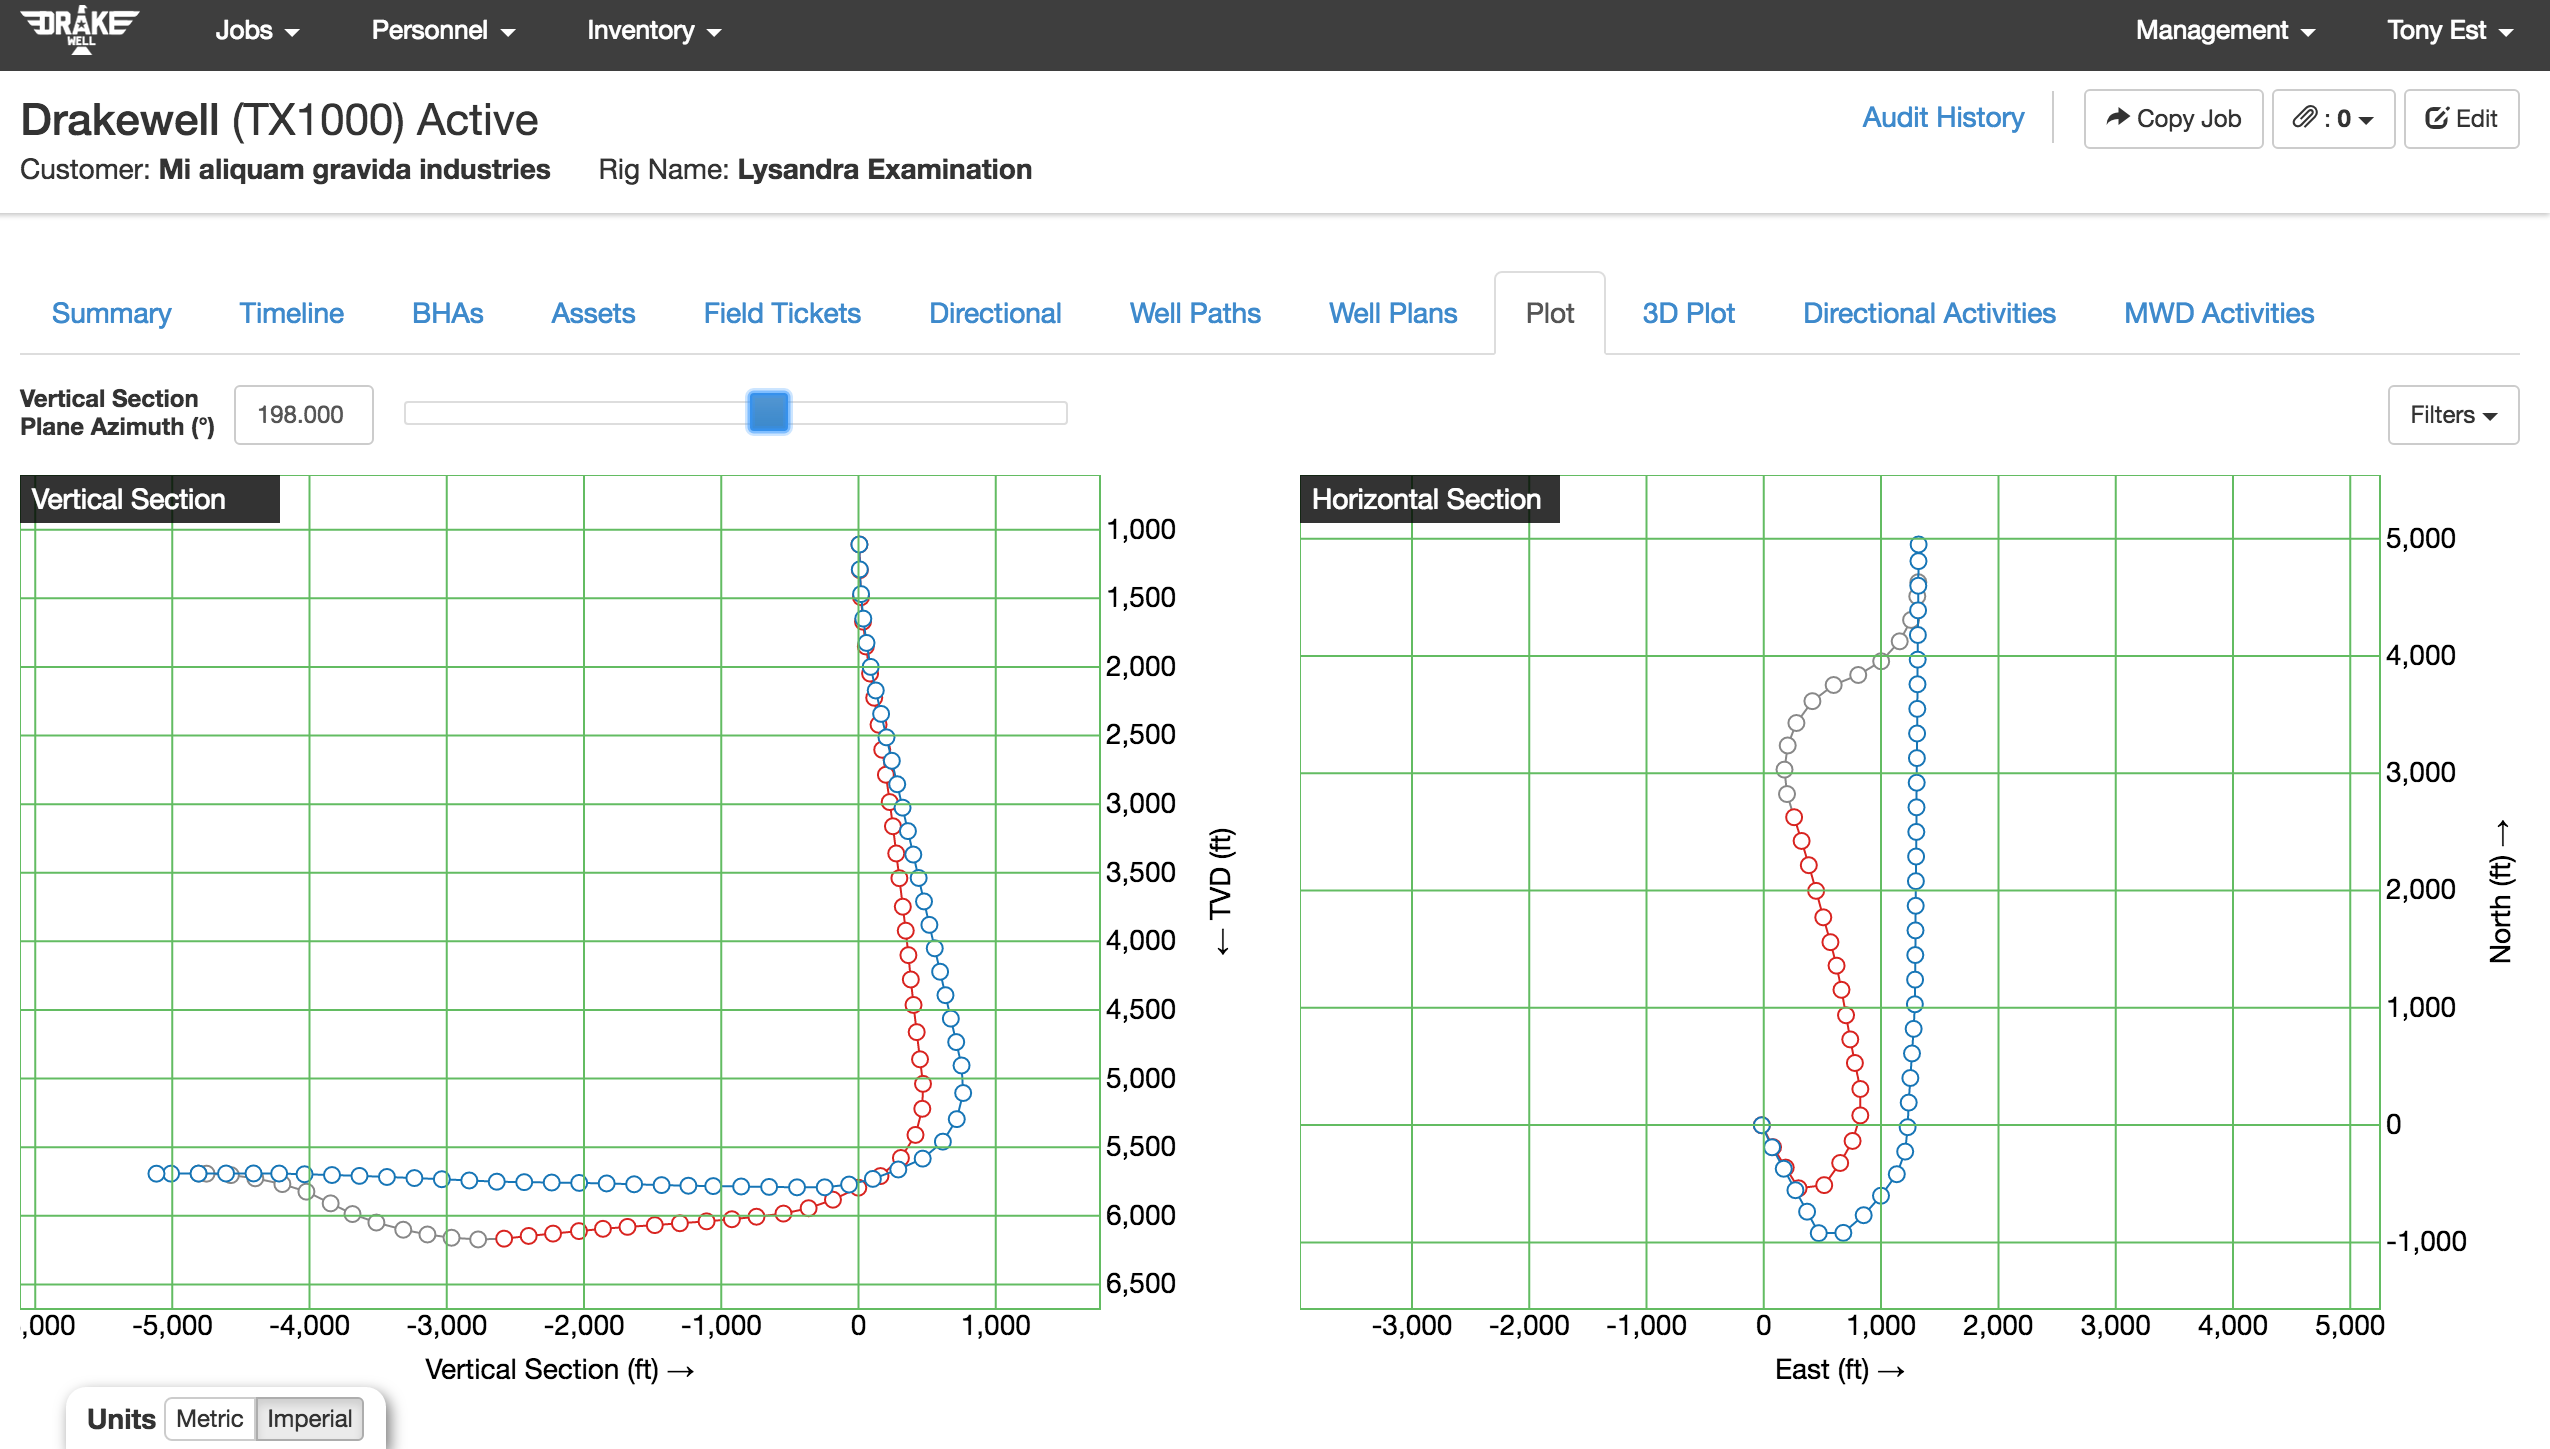The width and height of the screenshot is (2550, 1449).
Task: Switch to the 3D Plot tab
Action: tap(1688, 314)
